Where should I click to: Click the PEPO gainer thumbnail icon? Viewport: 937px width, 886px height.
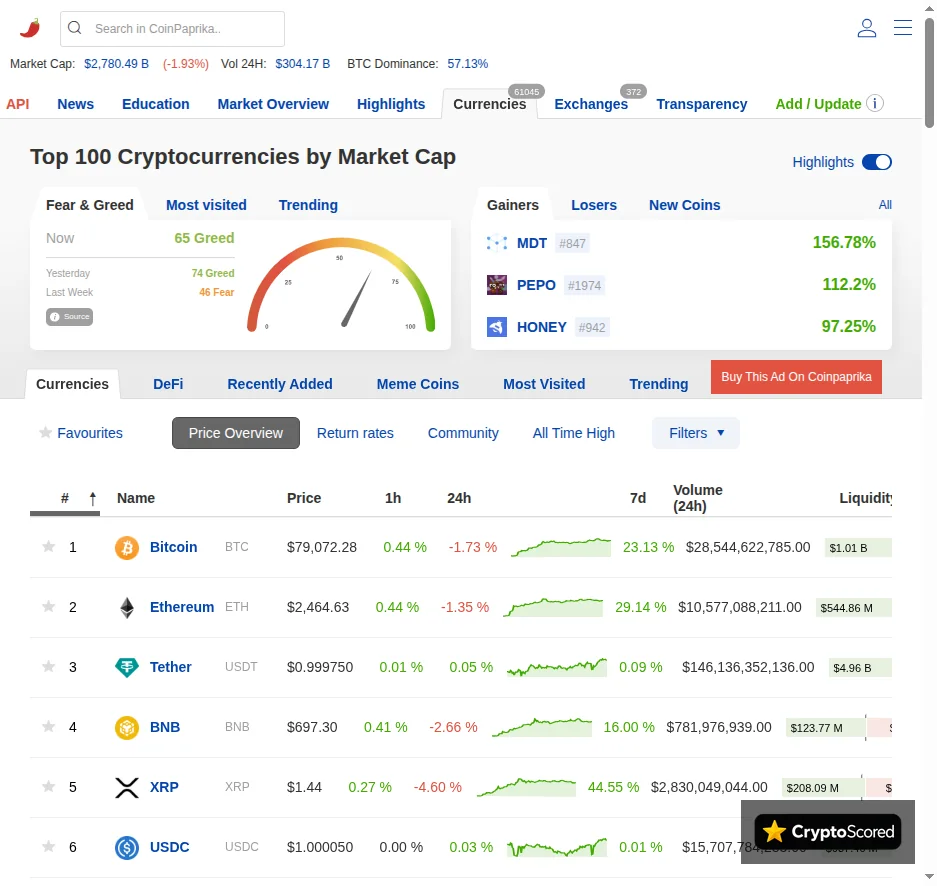[x=497, y=285]
